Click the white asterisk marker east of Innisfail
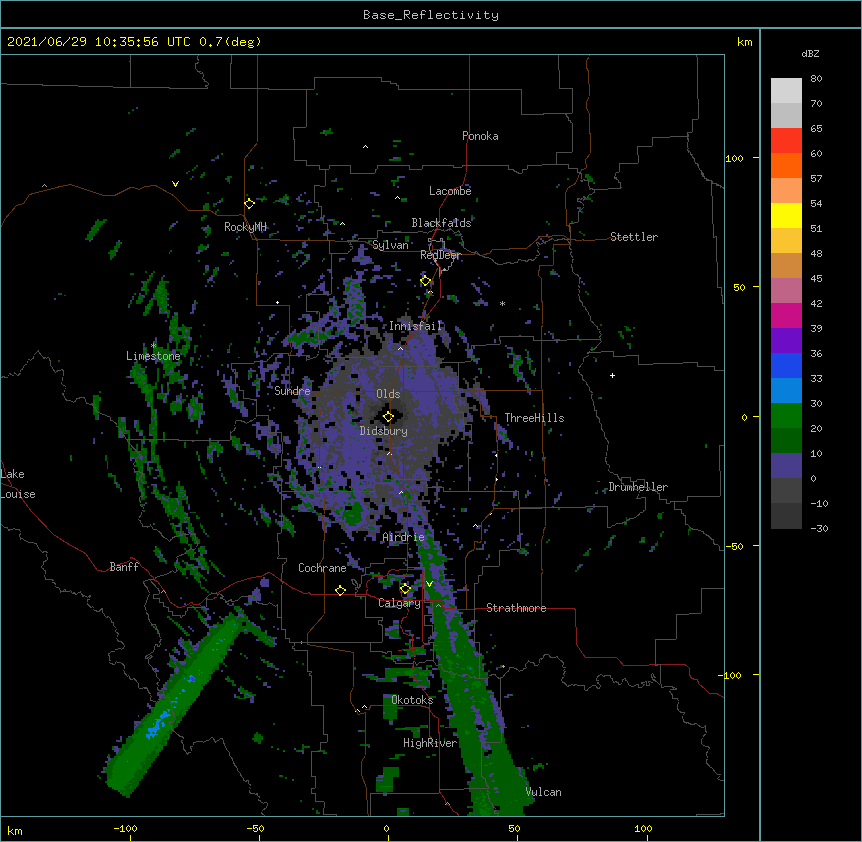862x842 pixels. click(x=502, y=303)
